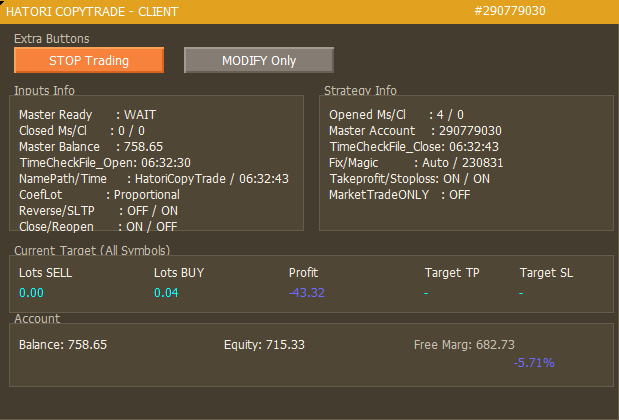
Task: Click the NamePath/Time HatoriCopyTrade row
Action: point(154,179)
